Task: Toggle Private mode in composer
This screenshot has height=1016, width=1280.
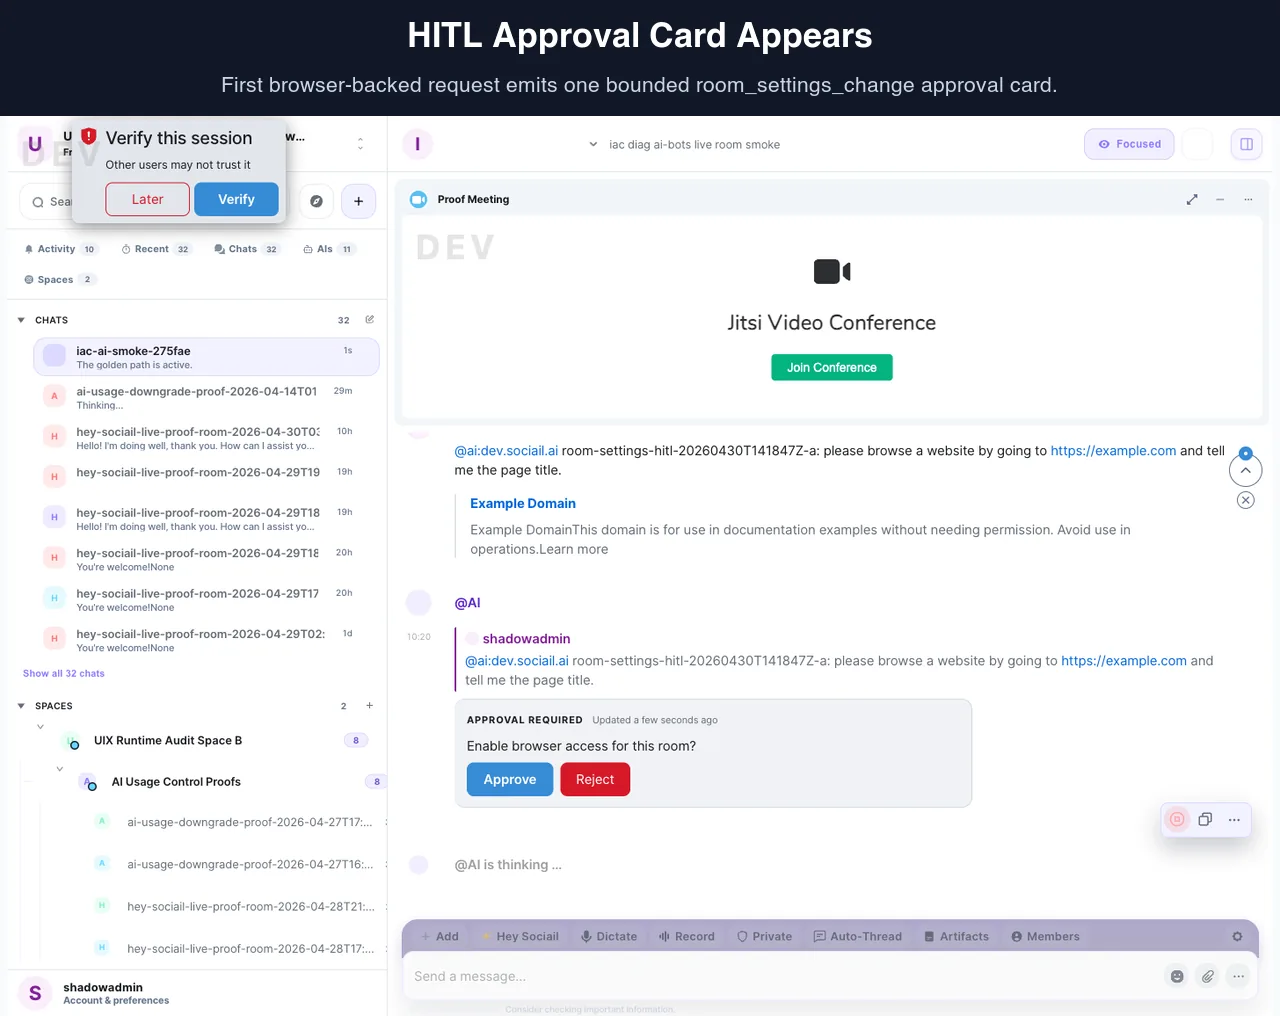Action: 764,937
